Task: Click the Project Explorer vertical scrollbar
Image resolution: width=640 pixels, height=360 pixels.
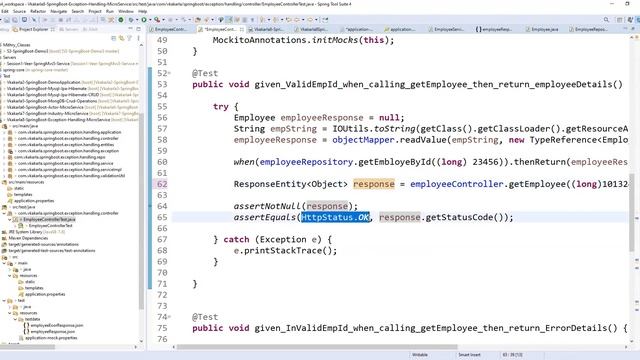Action: pos(141,212)
